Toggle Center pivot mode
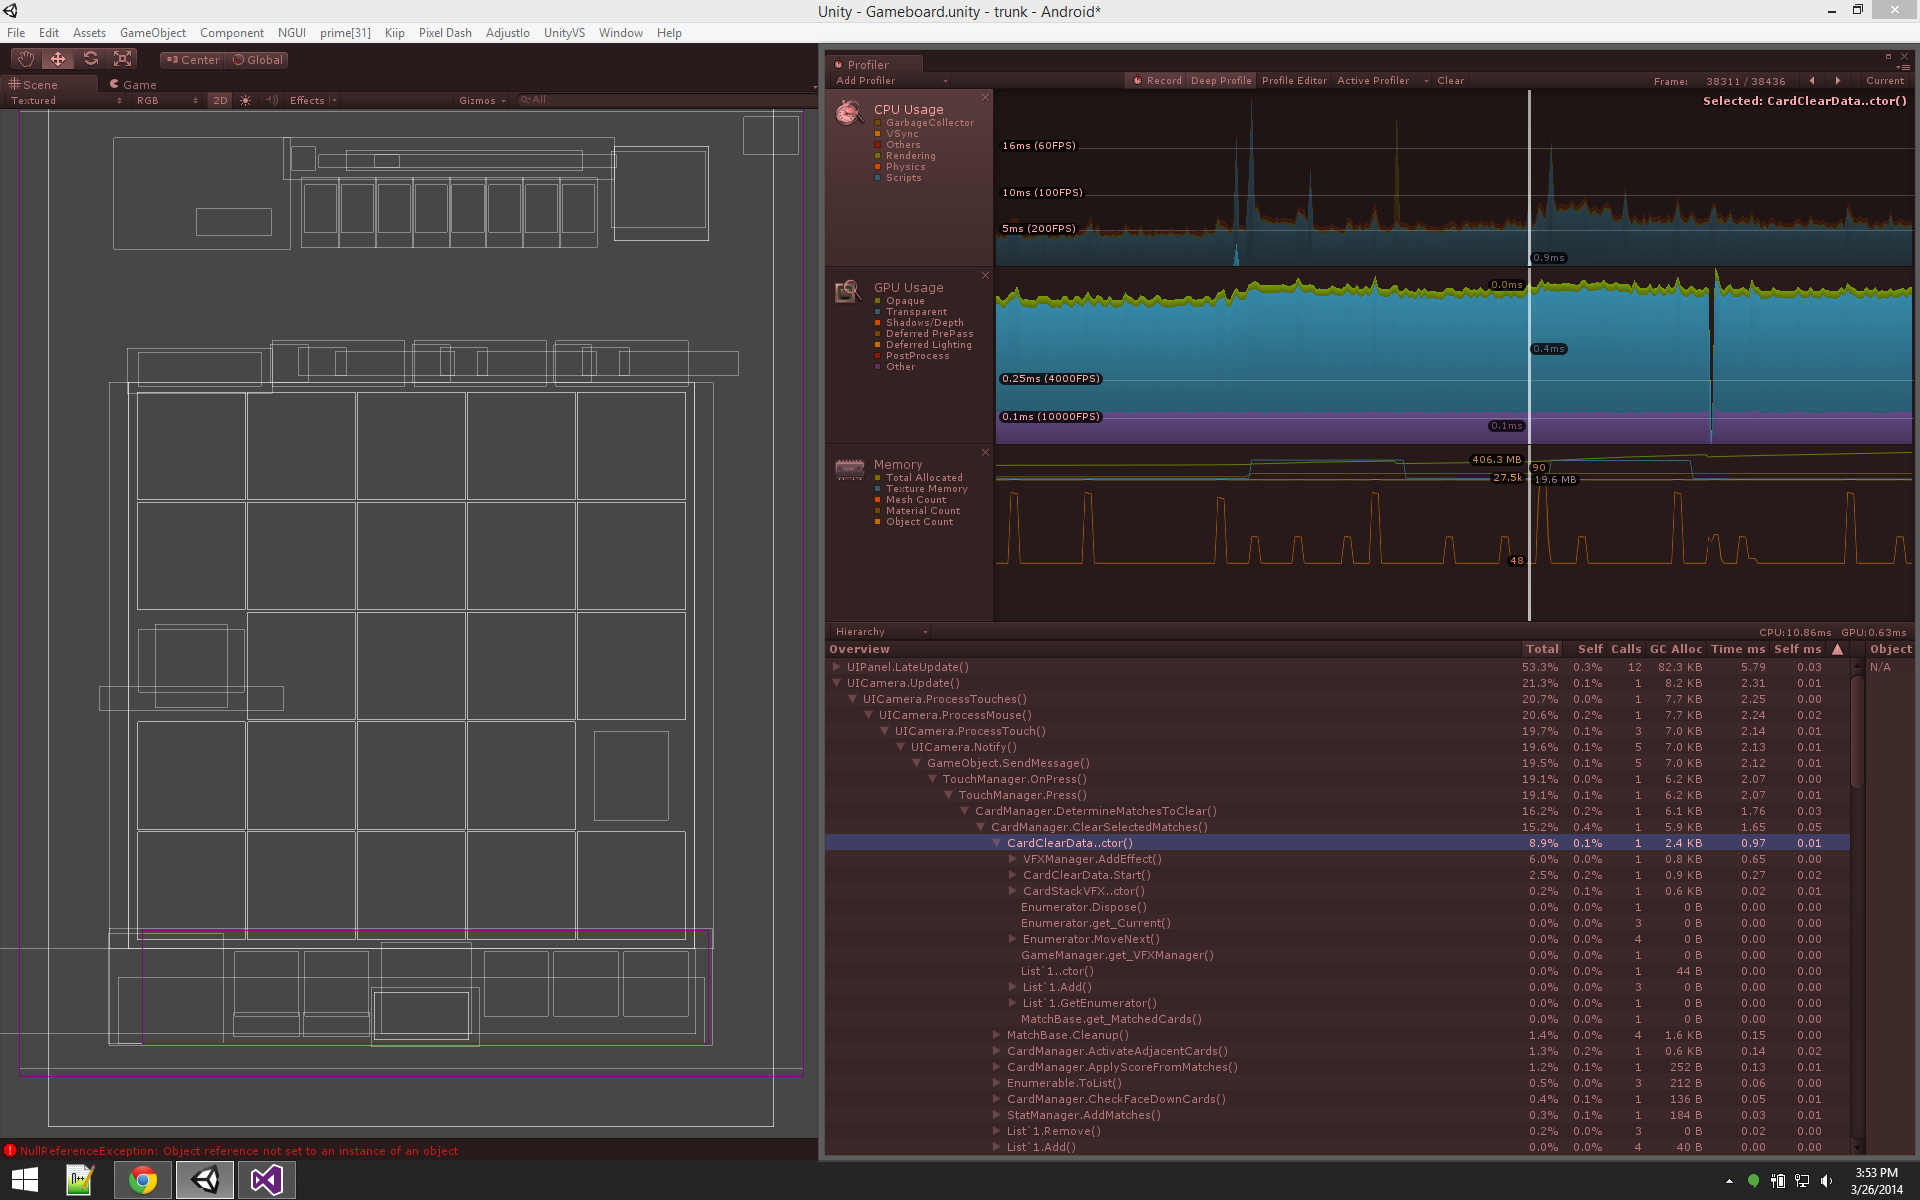The width and height of the screenshot is (1920, 1200). pos(193,60)
